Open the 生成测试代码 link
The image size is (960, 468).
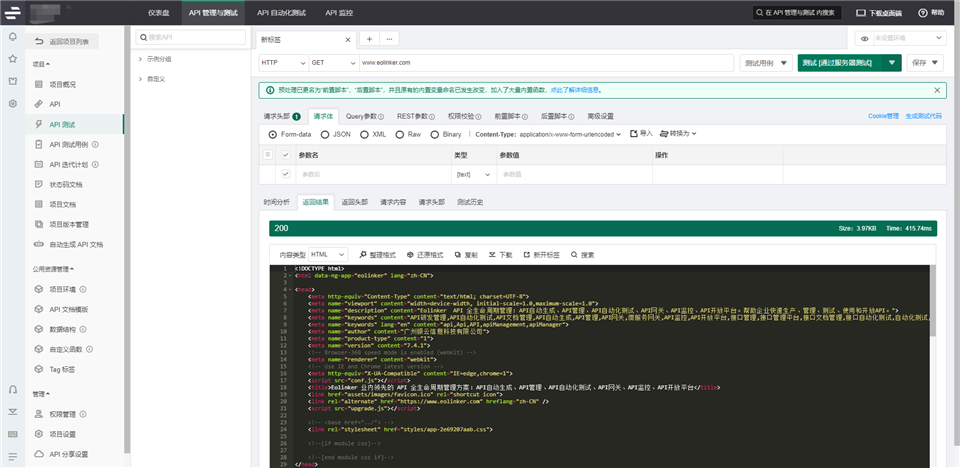(924, 116)
